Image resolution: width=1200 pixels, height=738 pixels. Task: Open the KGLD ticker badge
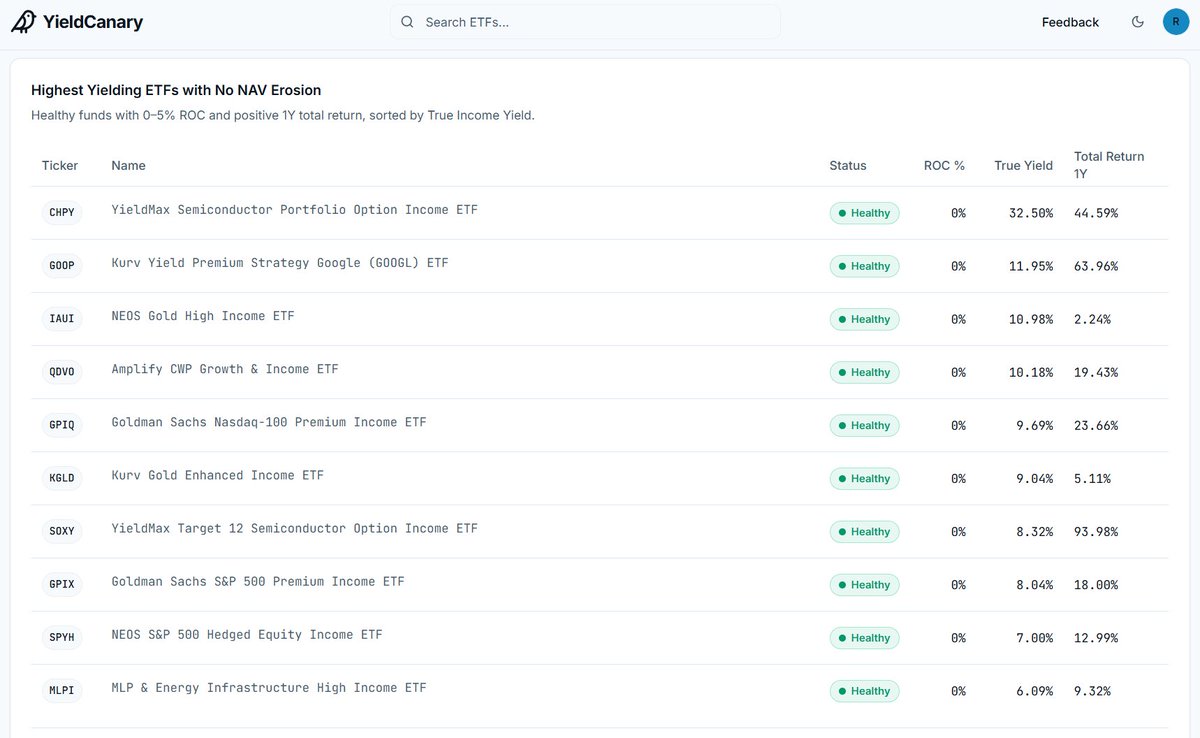(x=62, y=477)
